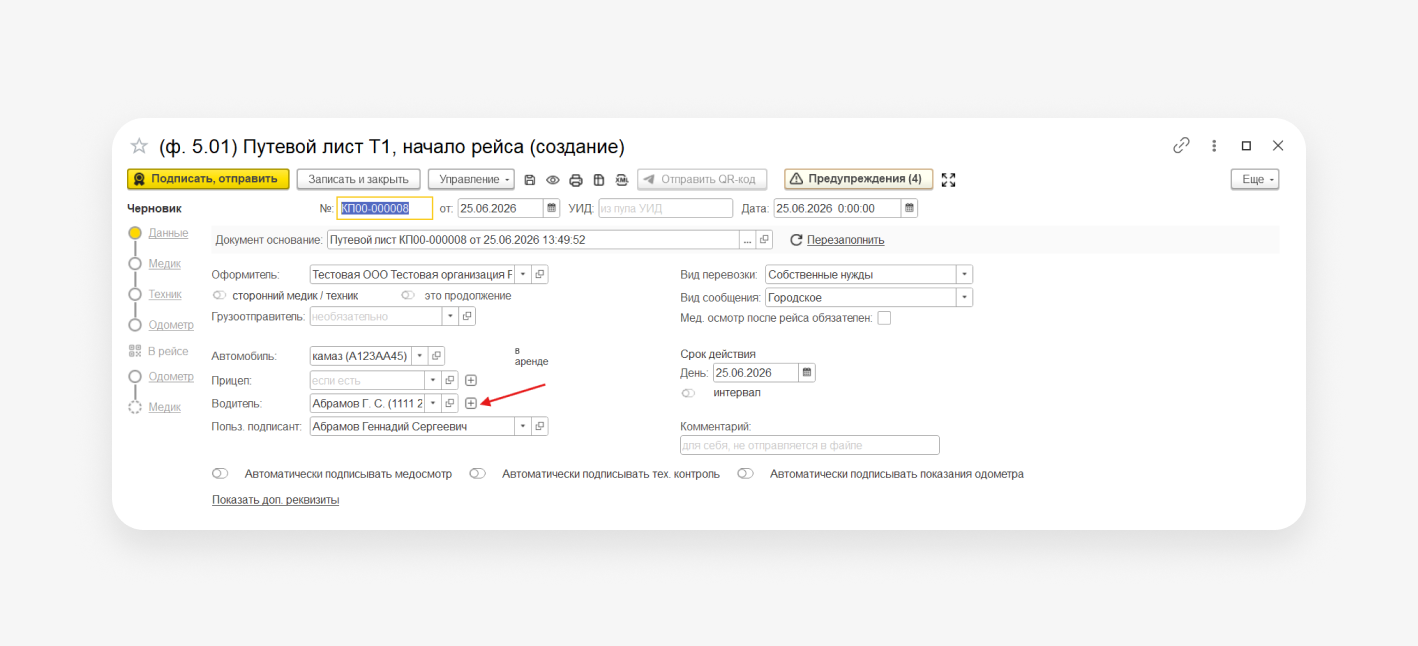Click the save (floppy disk) toolbar icon
The image size is (1418, 646).
click(x=530, y=180)
